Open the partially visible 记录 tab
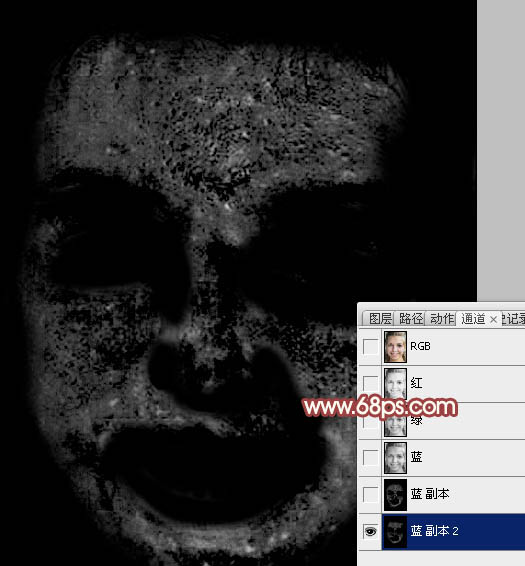The height and width of the screenshot is (566, 525). [513, 319]
